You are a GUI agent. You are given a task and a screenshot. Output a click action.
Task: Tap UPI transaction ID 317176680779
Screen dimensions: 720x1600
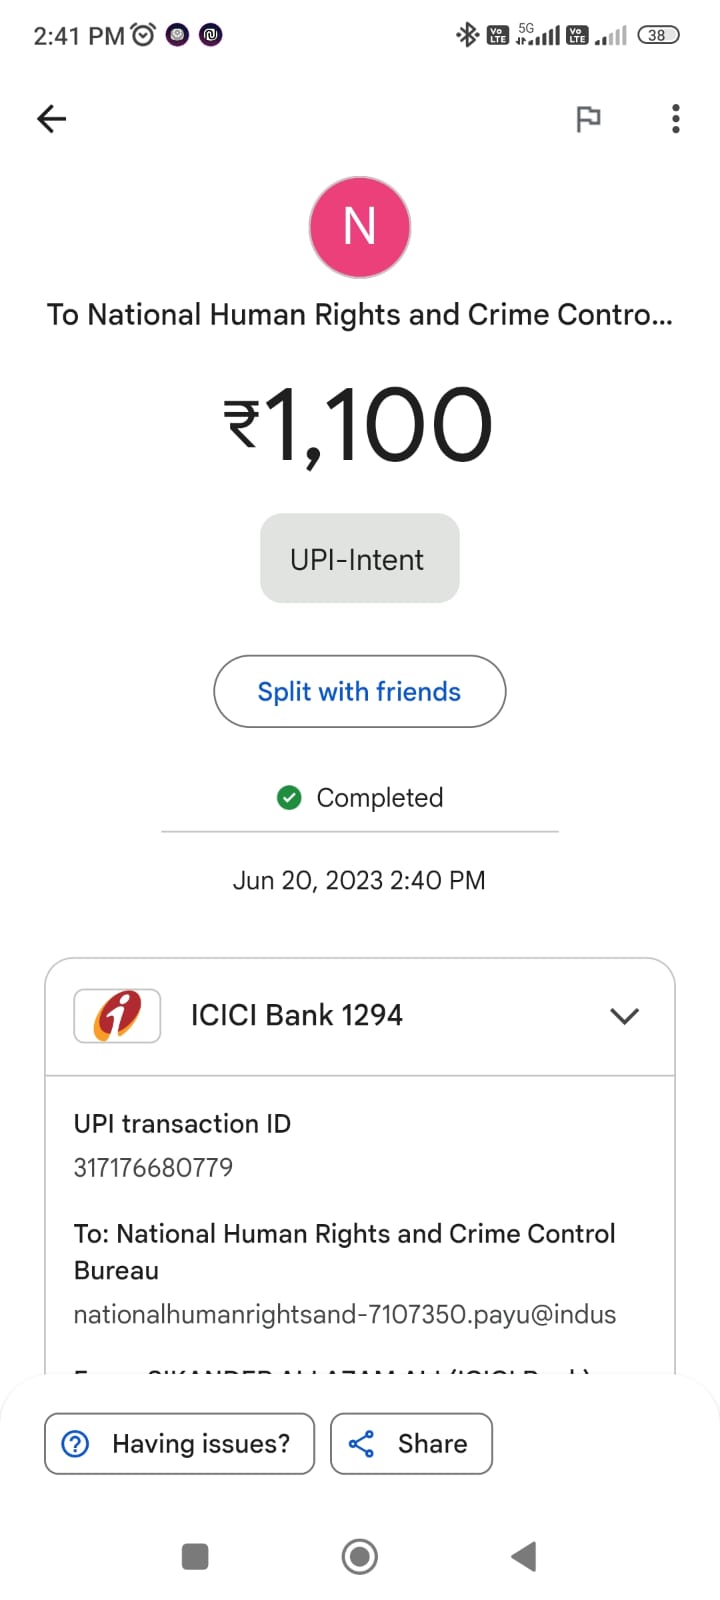pos(153,1167)
